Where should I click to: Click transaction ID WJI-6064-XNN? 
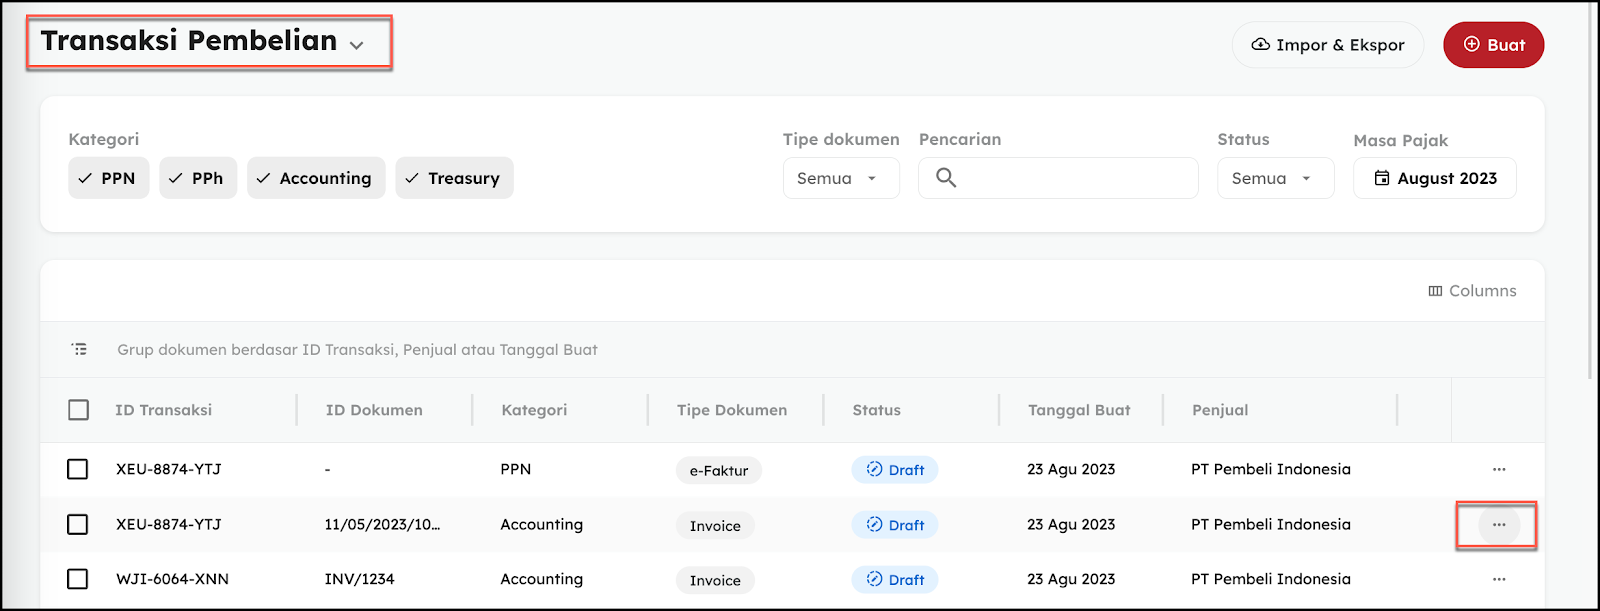(172, 579)
